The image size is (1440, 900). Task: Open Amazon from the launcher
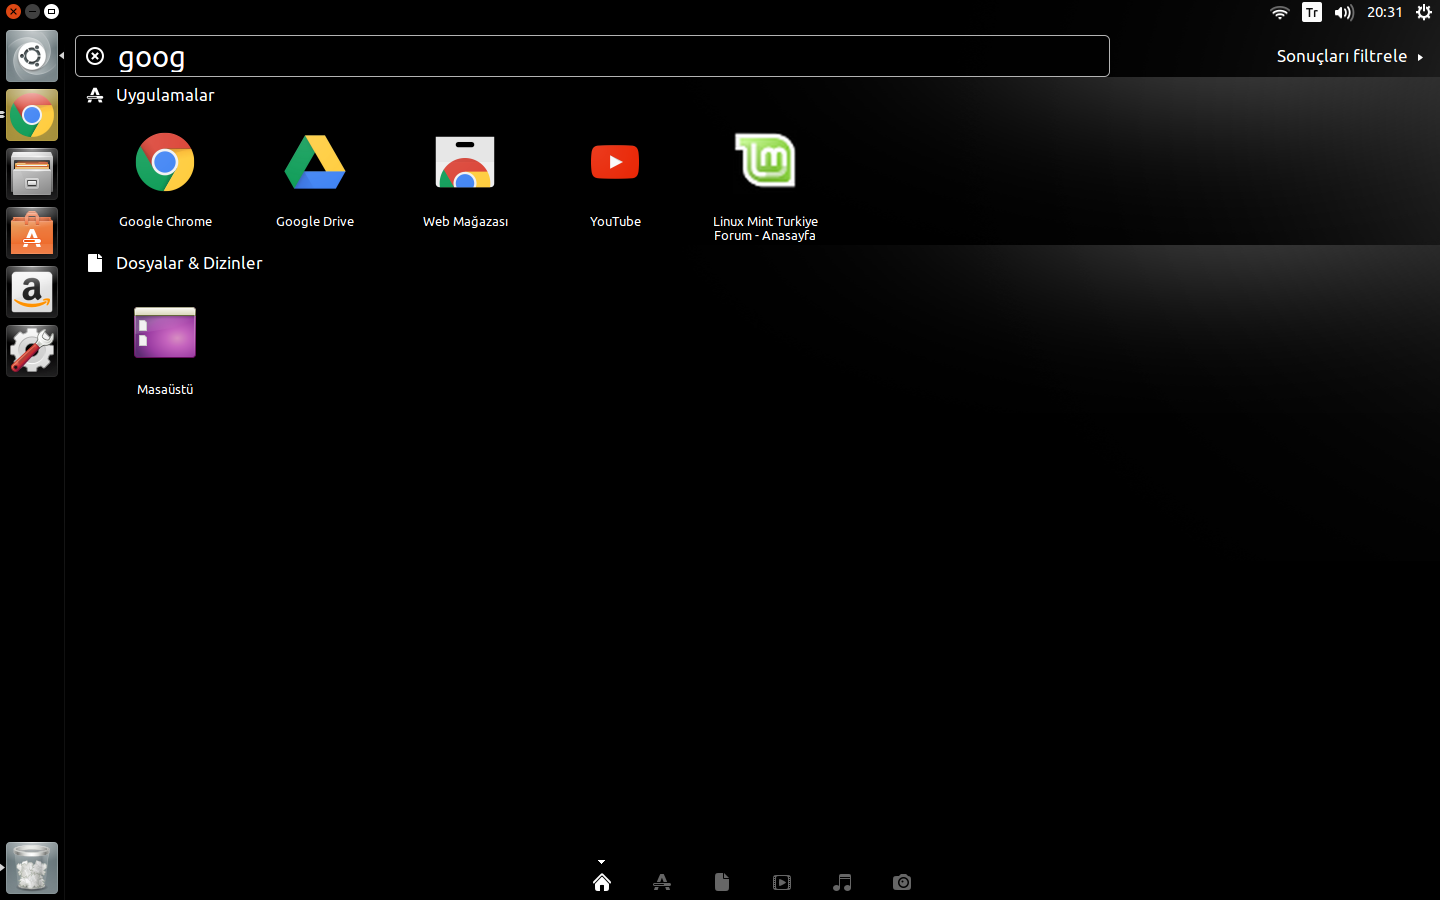click(32, 292)
